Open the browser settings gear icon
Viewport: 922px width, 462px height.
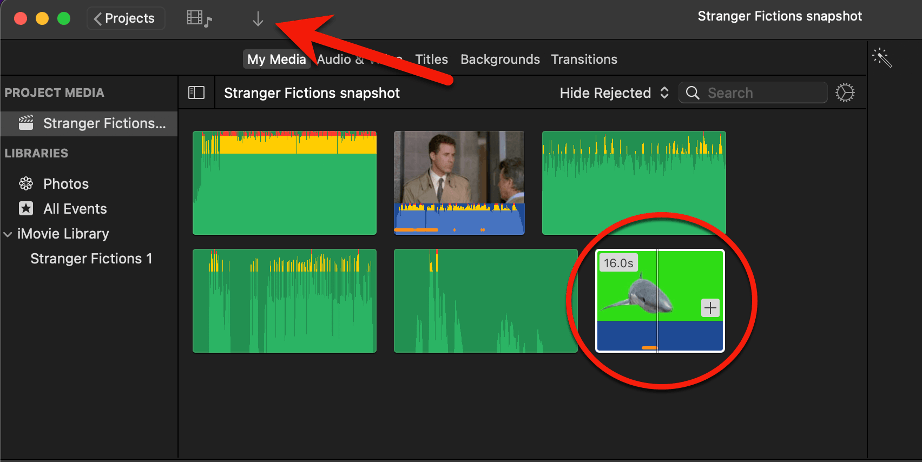[845, 93]
